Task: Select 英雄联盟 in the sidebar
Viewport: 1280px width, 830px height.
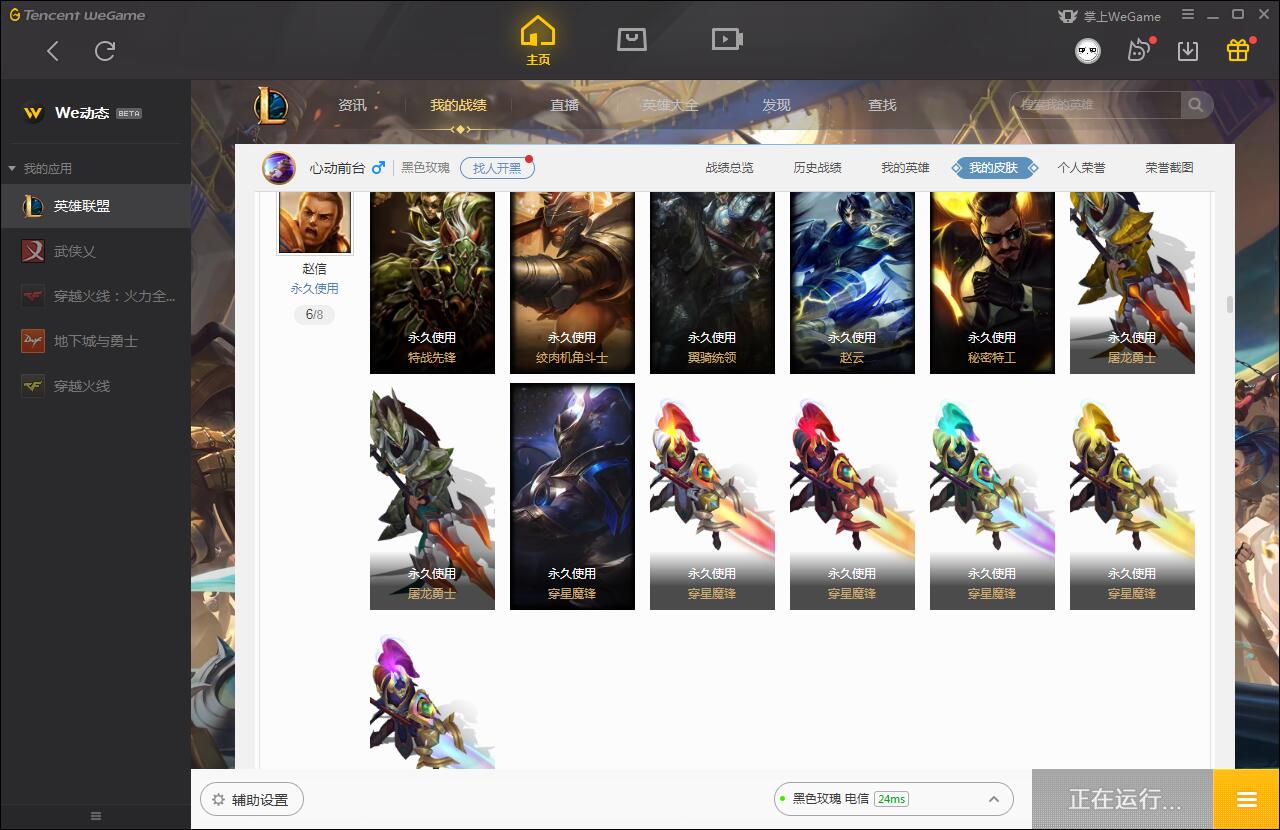Action: (x=95, y=206)
